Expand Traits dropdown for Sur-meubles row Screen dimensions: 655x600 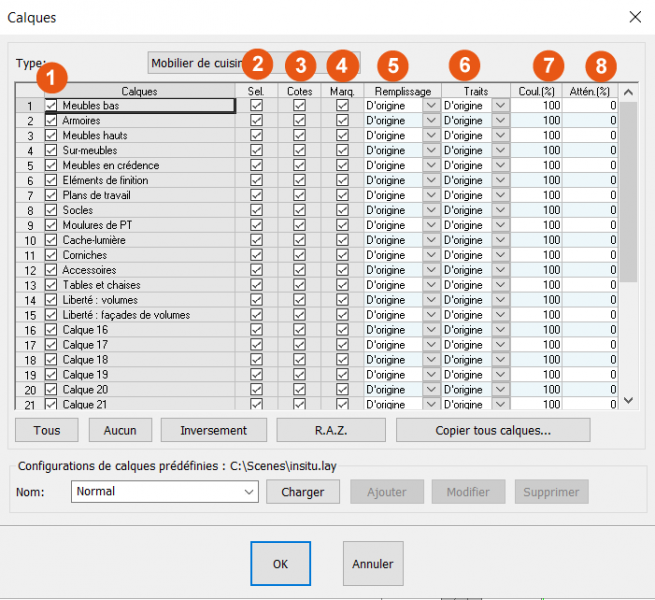500,150
